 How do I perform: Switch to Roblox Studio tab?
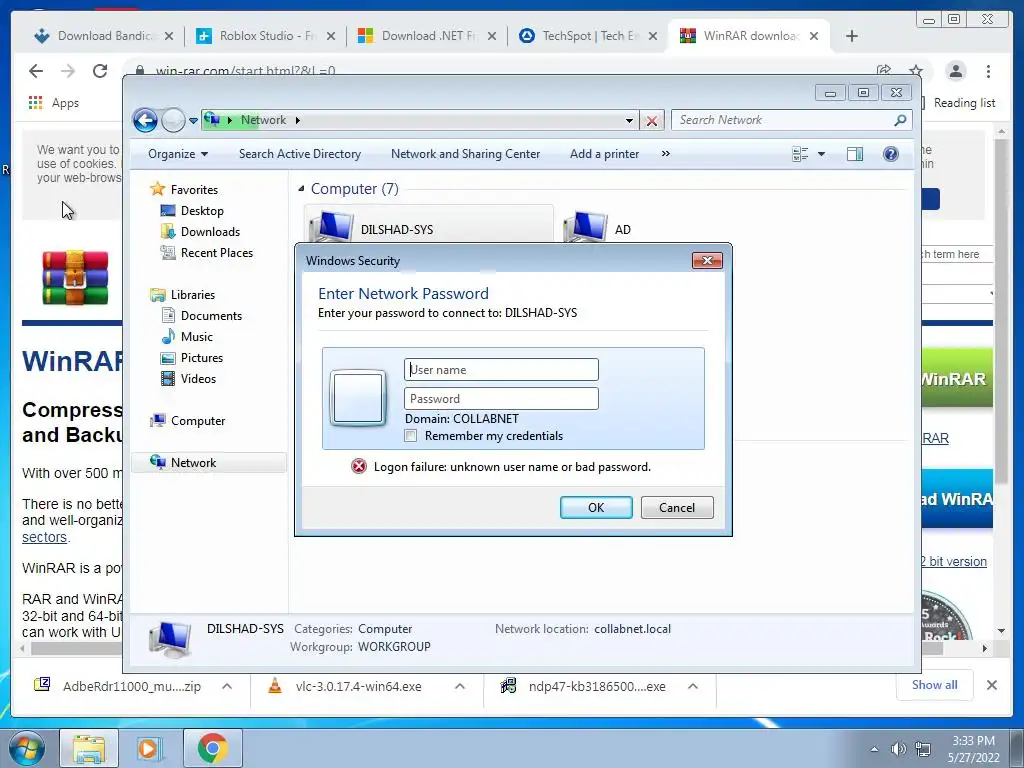pos(268,36)
